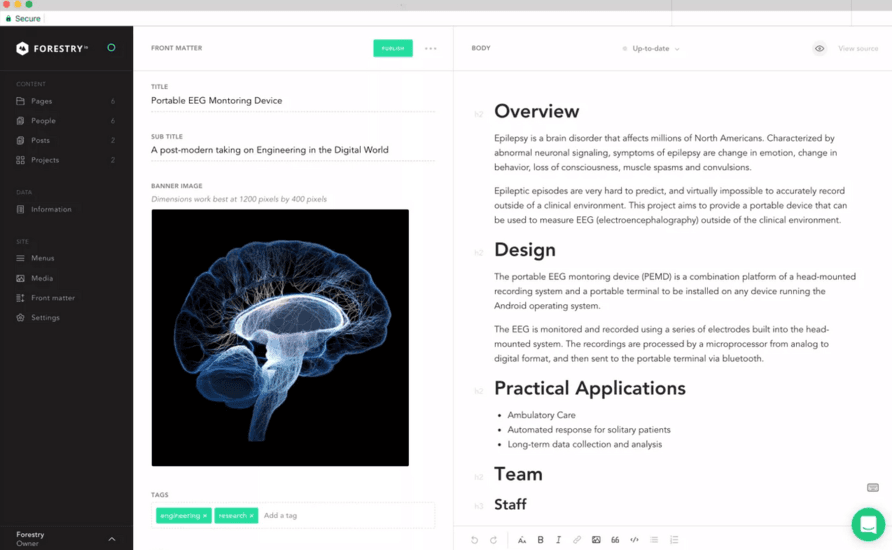Open the Up-to-date status dropdown
Image resolution: width=892 pixels, height=550 pixels.
651,48
